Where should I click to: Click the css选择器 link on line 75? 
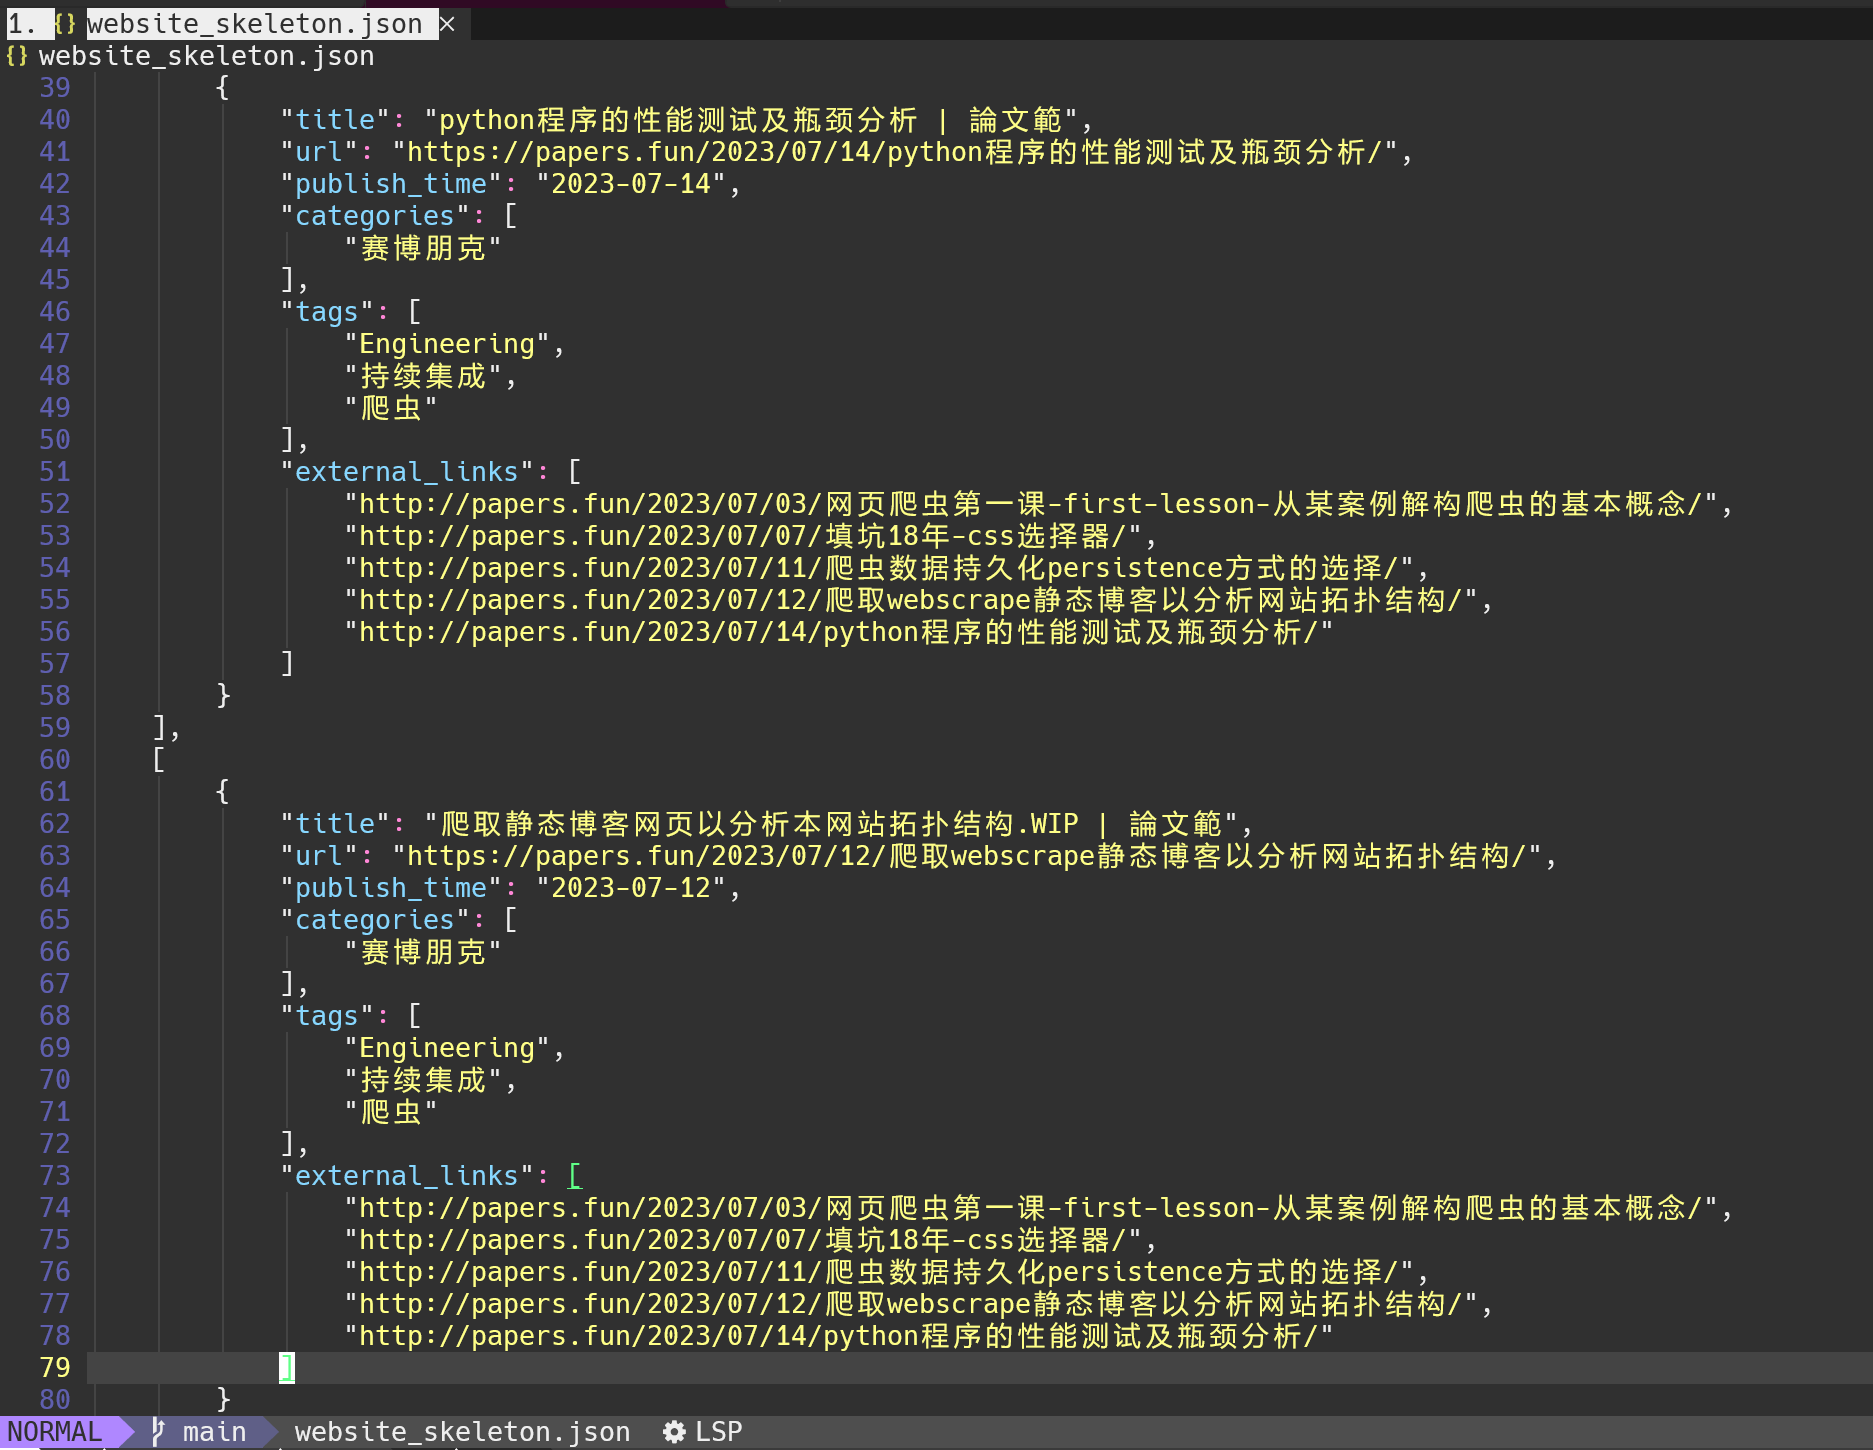pos(743,1240)
